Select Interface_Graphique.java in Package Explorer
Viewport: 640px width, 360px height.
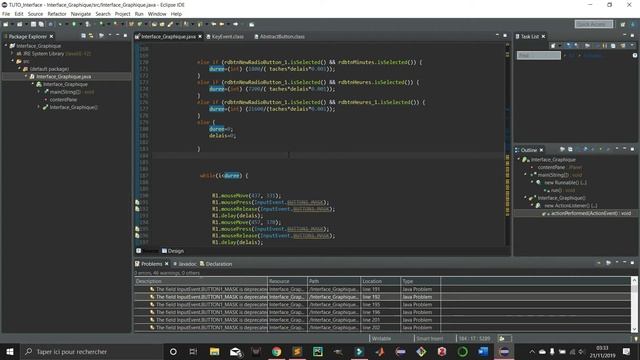pos(63,76)
